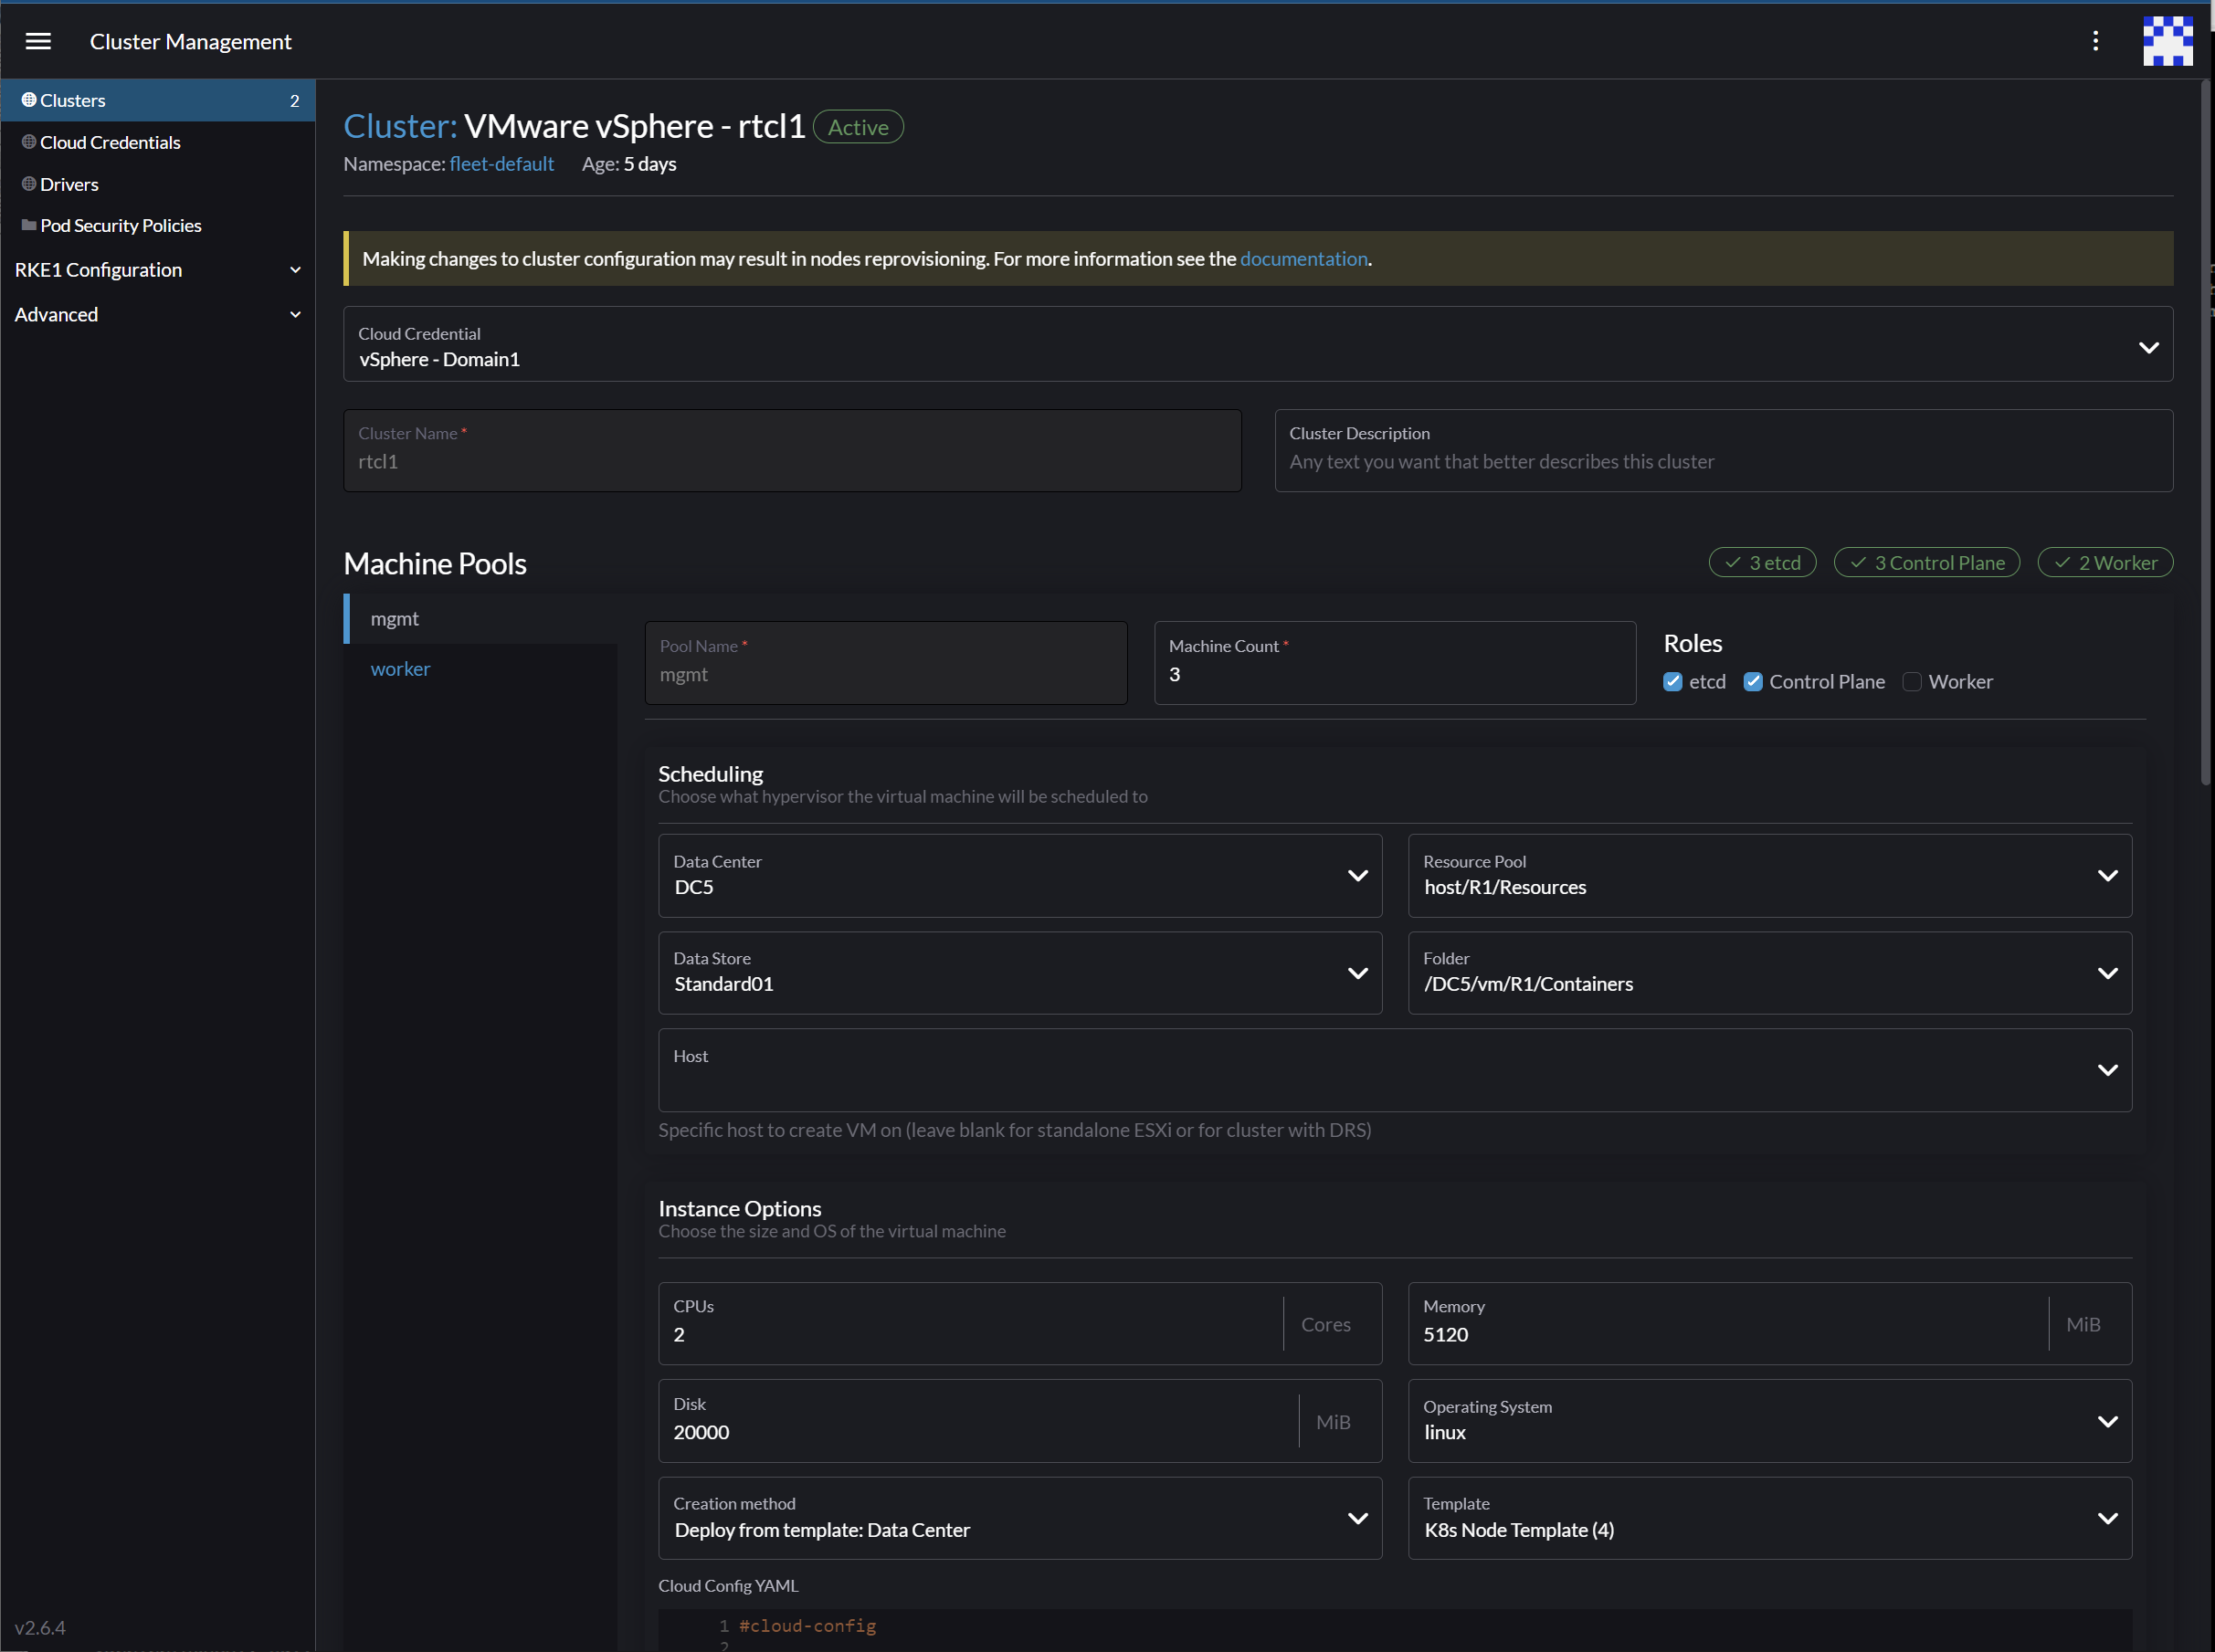Disable the Control Plane role checkbox

point(1753,681)
